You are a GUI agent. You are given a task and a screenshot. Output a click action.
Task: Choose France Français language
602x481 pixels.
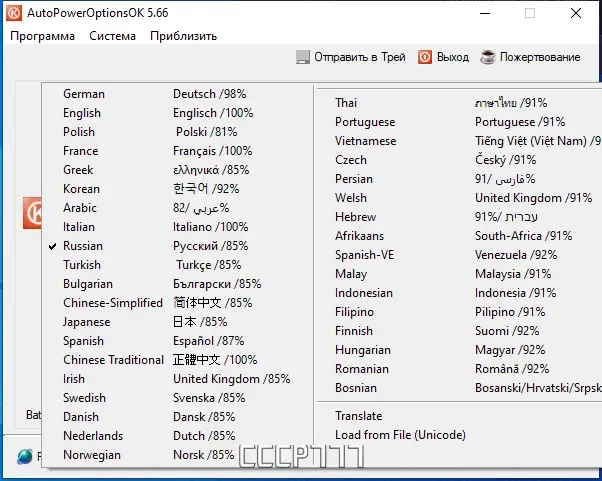[x=178, y=151]
